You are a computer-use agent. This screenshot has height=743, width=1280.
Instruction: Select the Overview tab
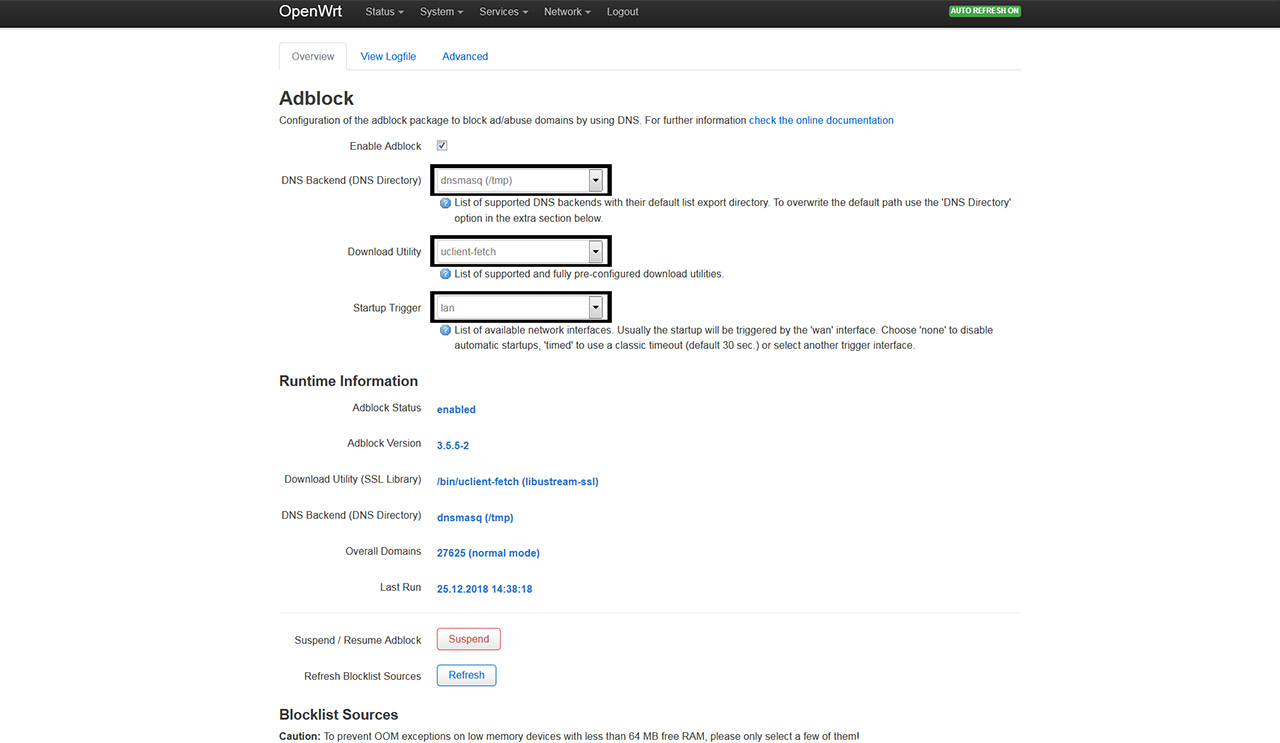coord(313,56)
